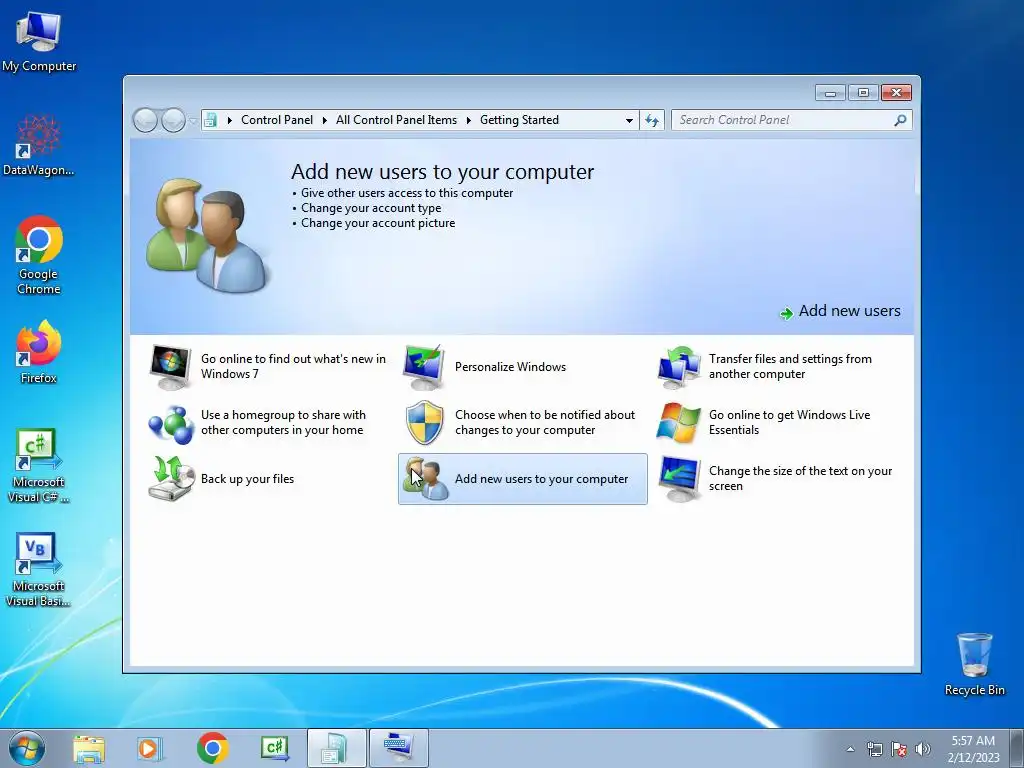The image size is (1024, 768).
Task: Open Visual C# from the taskbar
Action: coord(274,748)
